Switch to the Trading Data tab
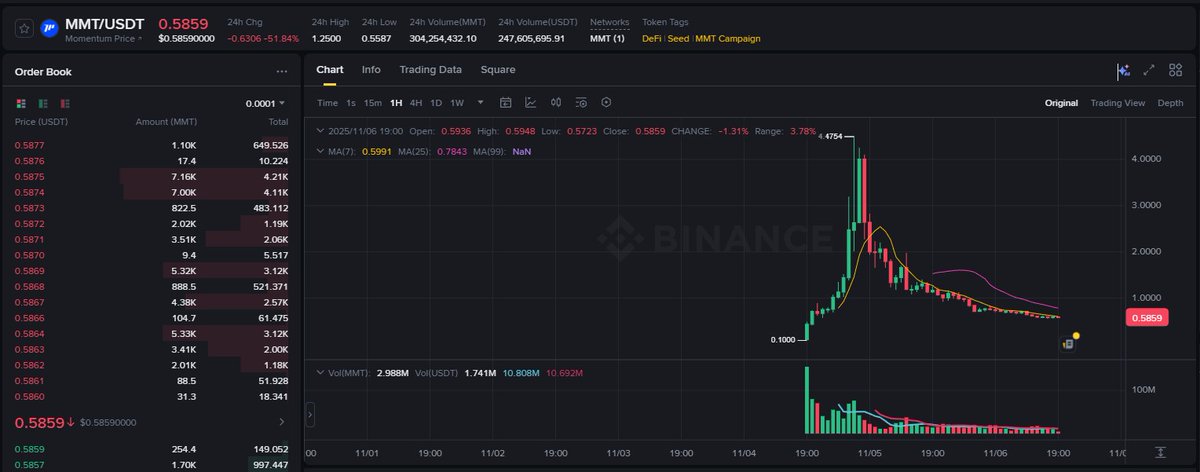The width and height of the screenshot is (1200, 472). (x=430, y=70)
